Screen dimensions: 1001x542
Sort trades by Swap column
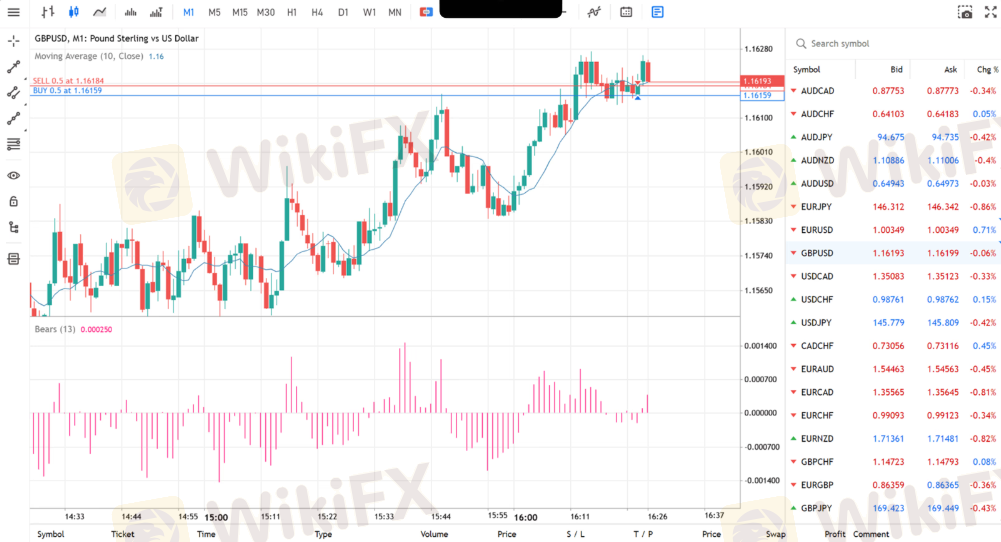[776, 534]
